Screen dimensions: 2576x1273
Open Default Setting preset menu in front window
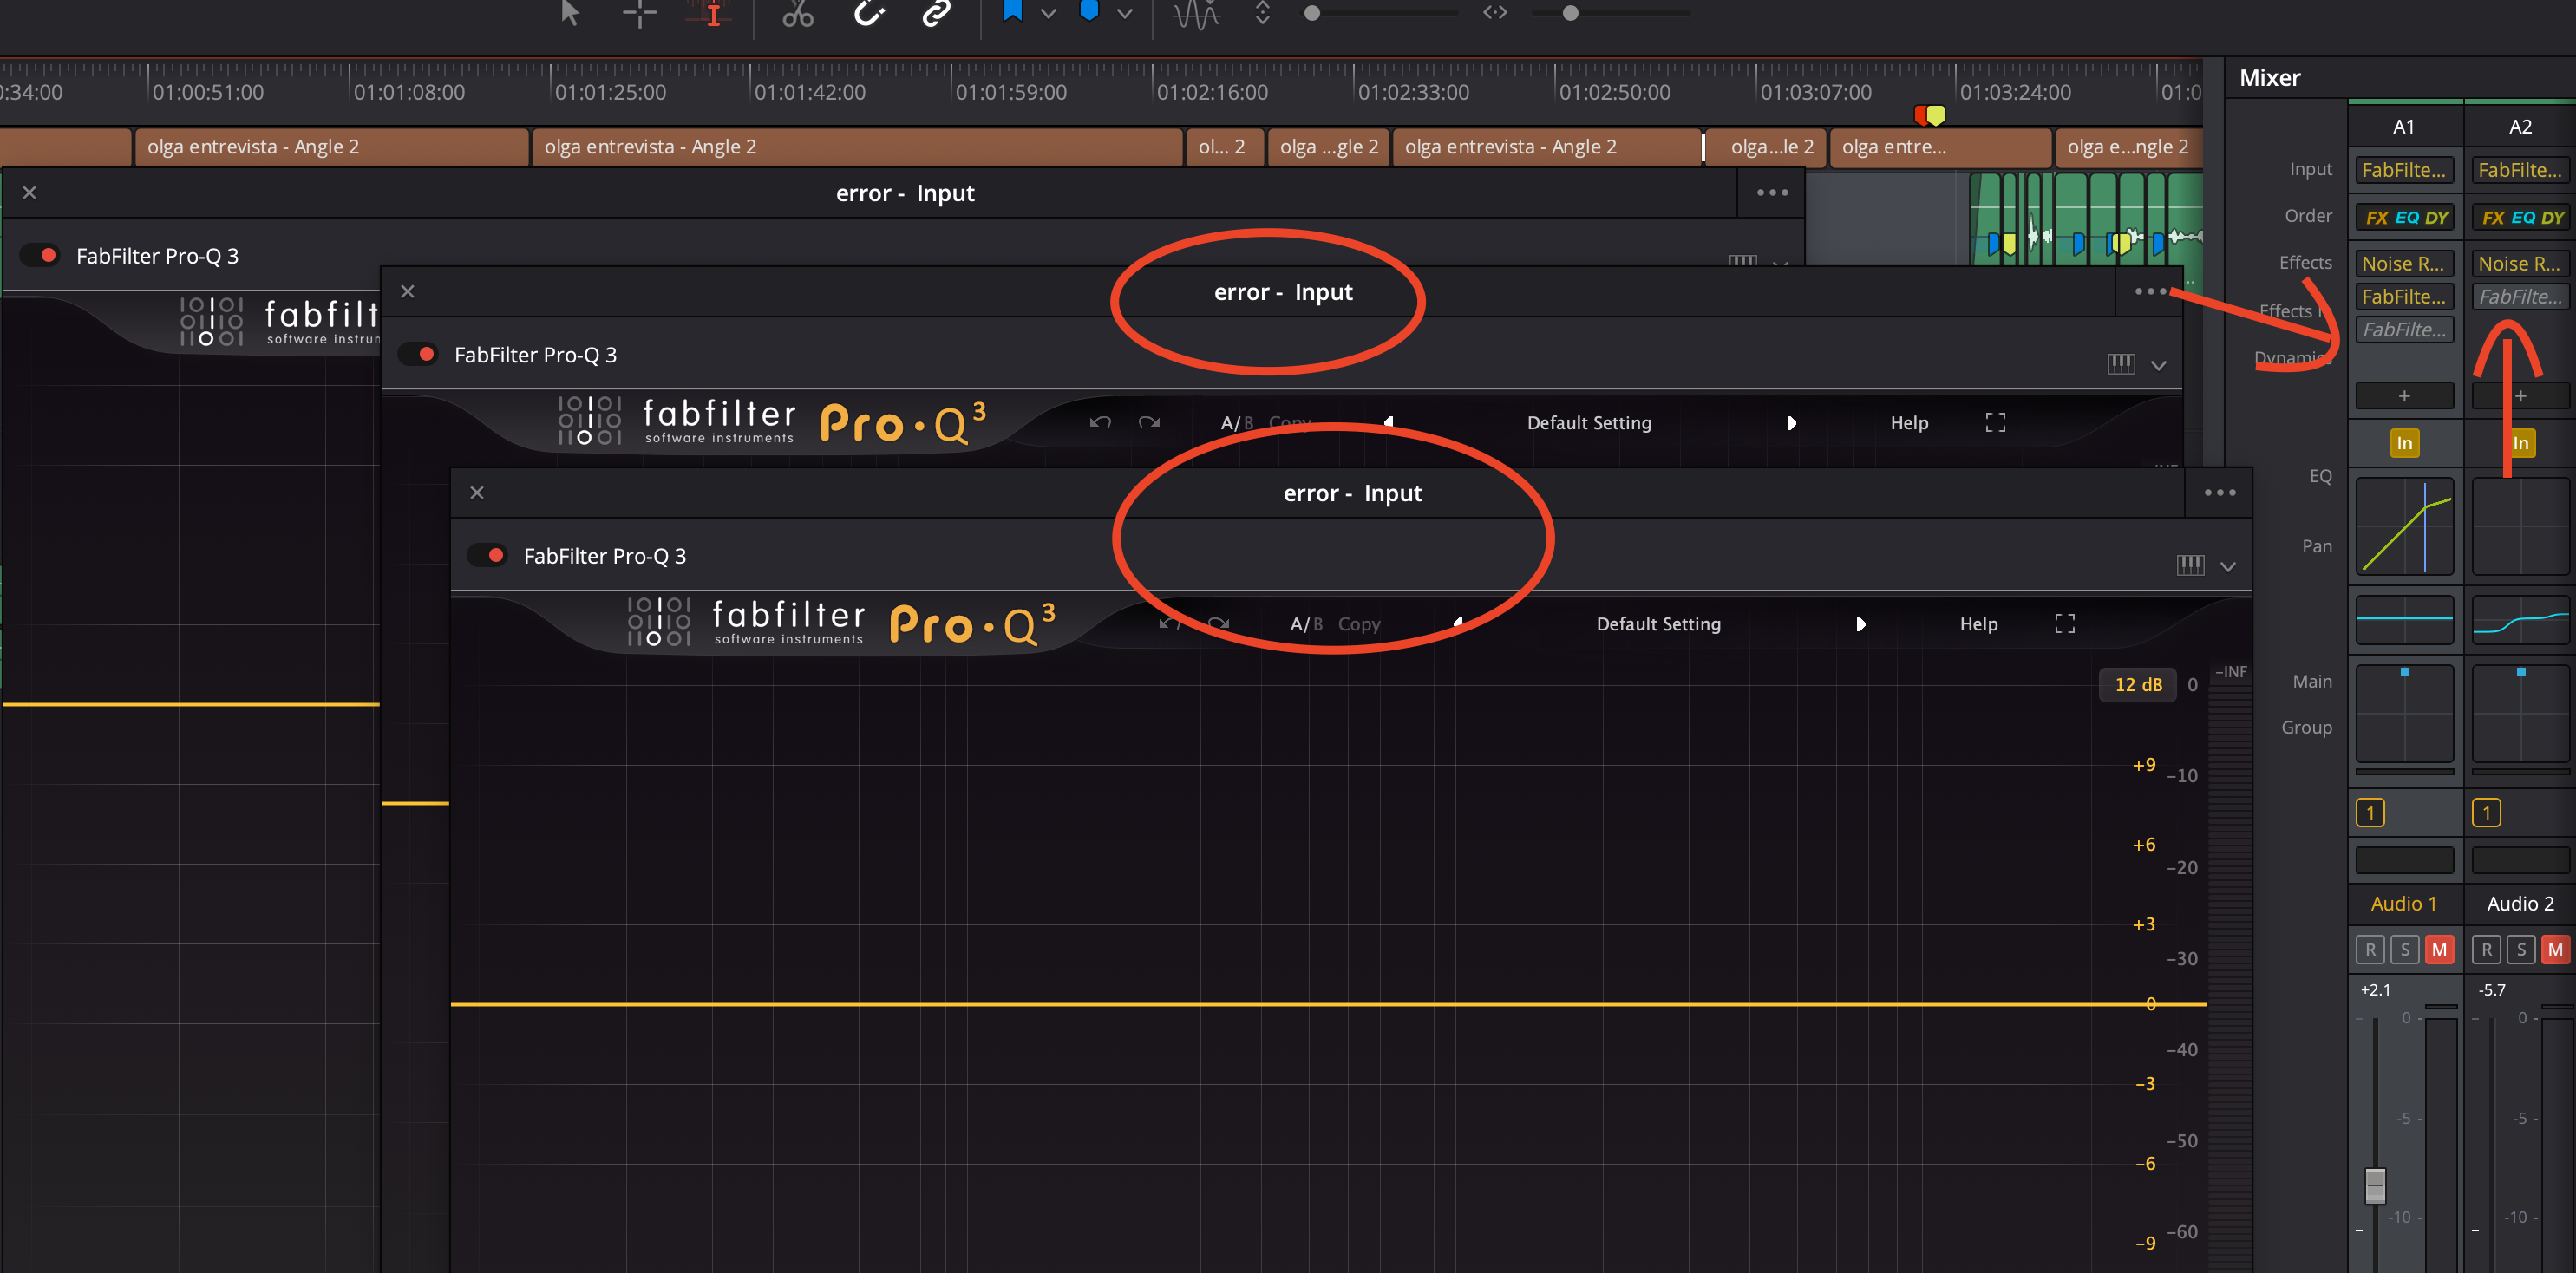point(1658,624)
